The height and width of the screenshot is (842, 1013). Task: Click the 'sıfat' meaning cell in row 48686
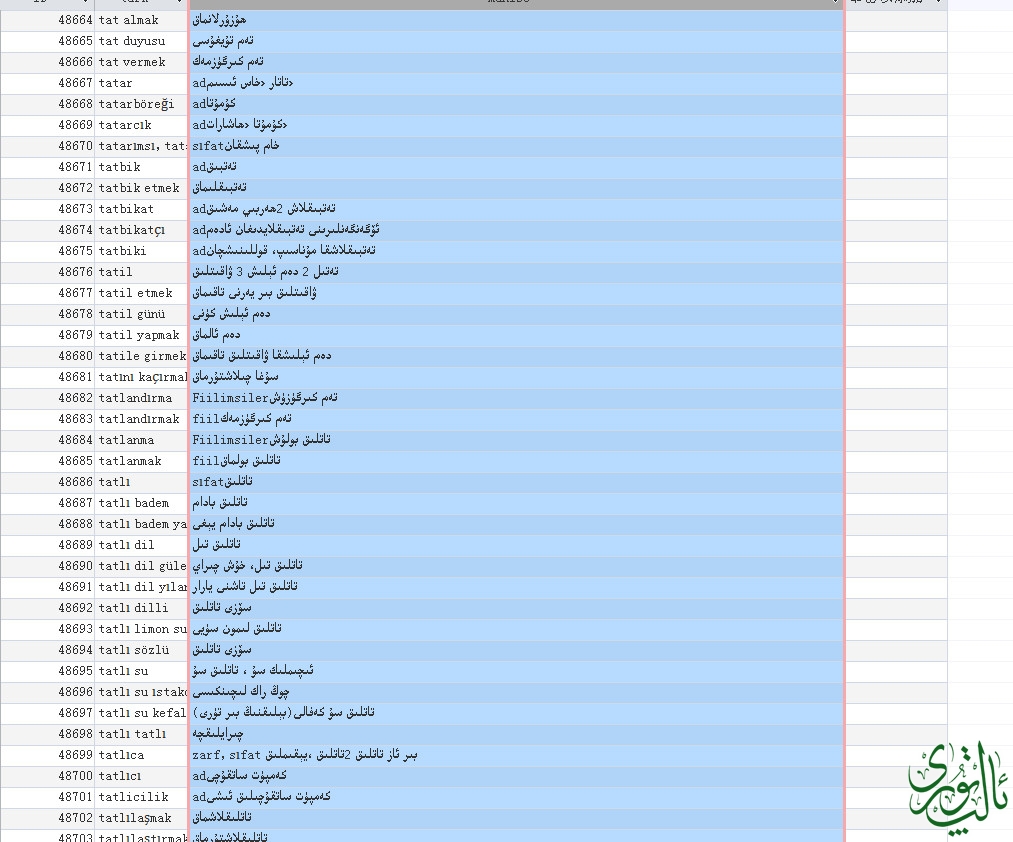pos(516,482)
